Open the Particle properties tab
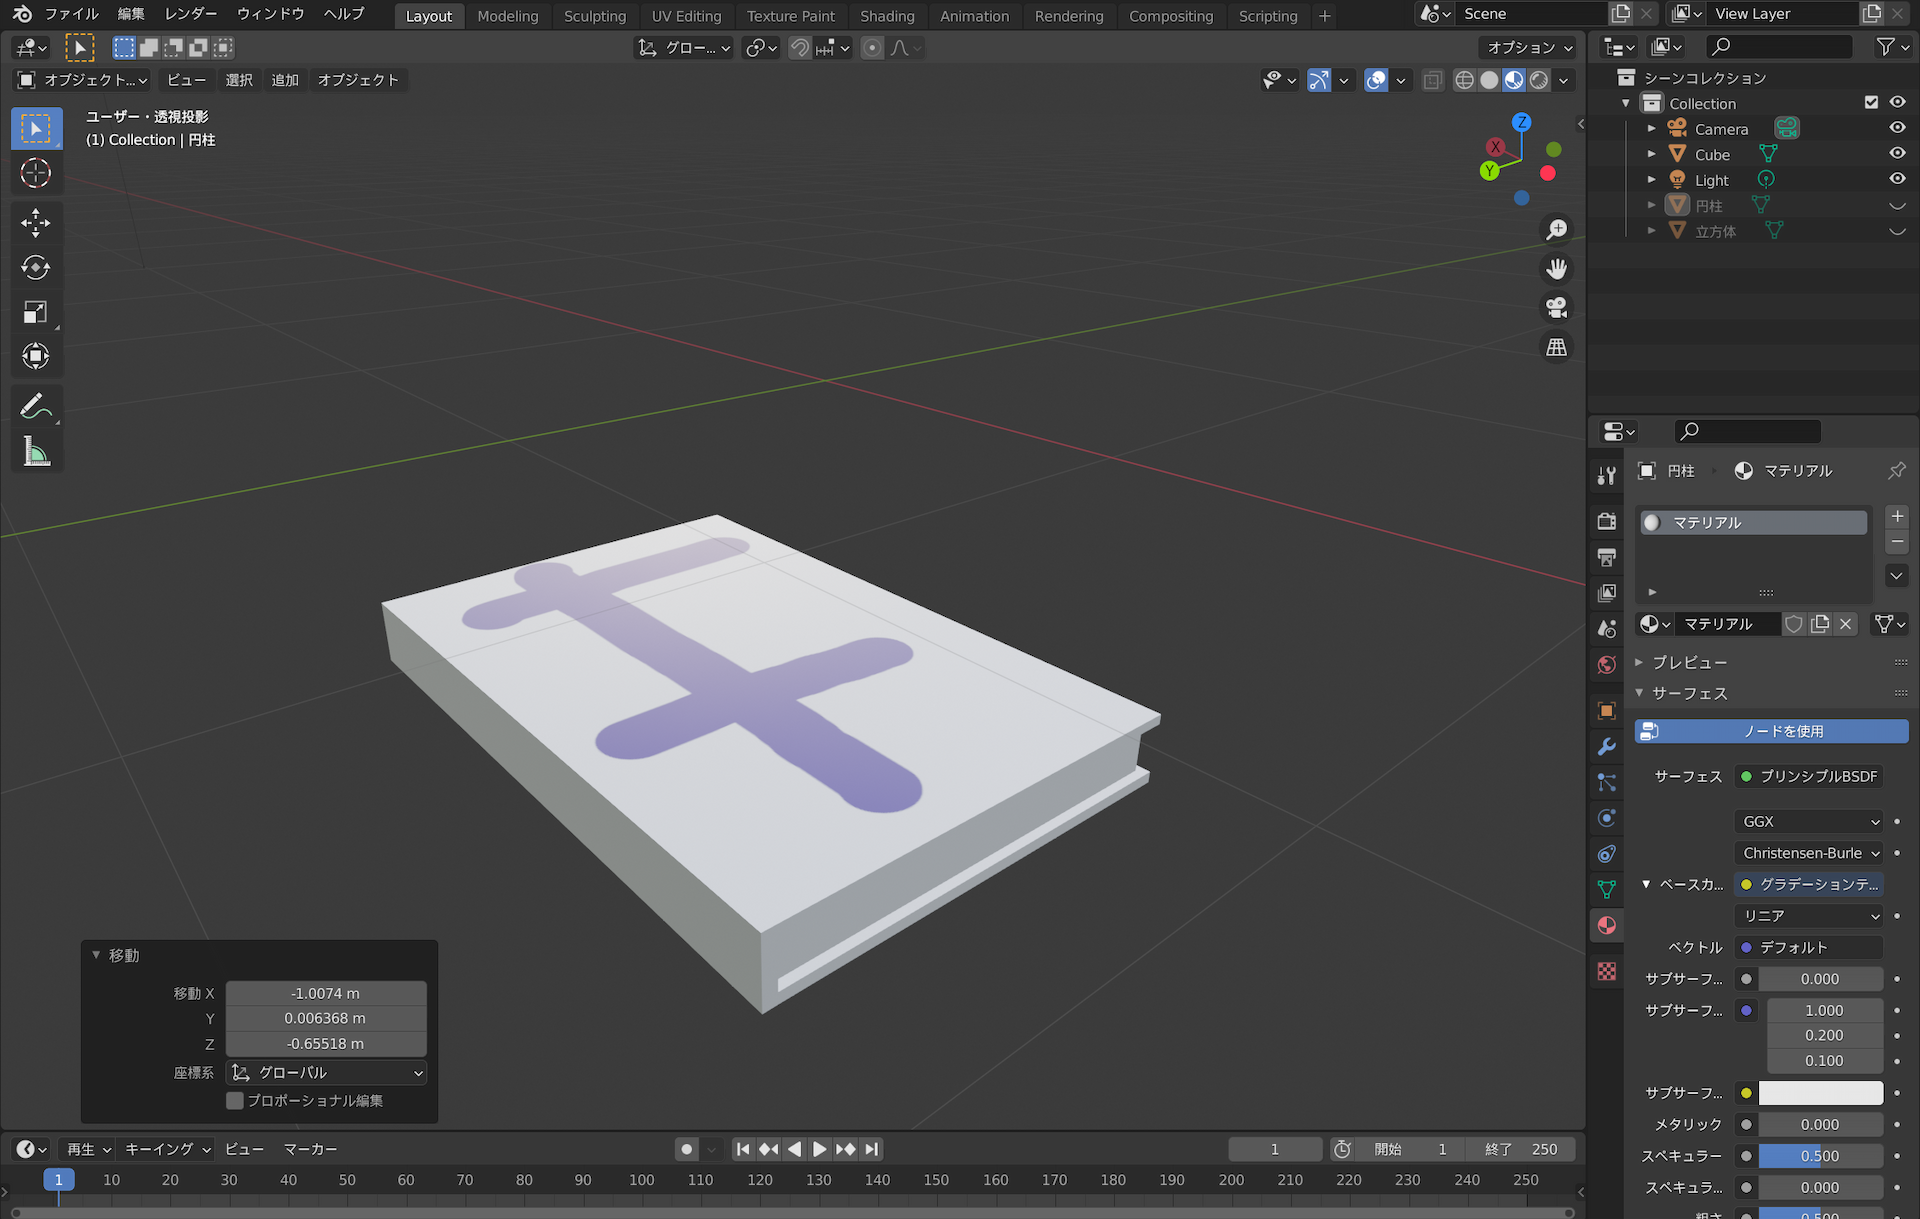The width and height of the screenshot is (1920, 1219). point(1607,783)
